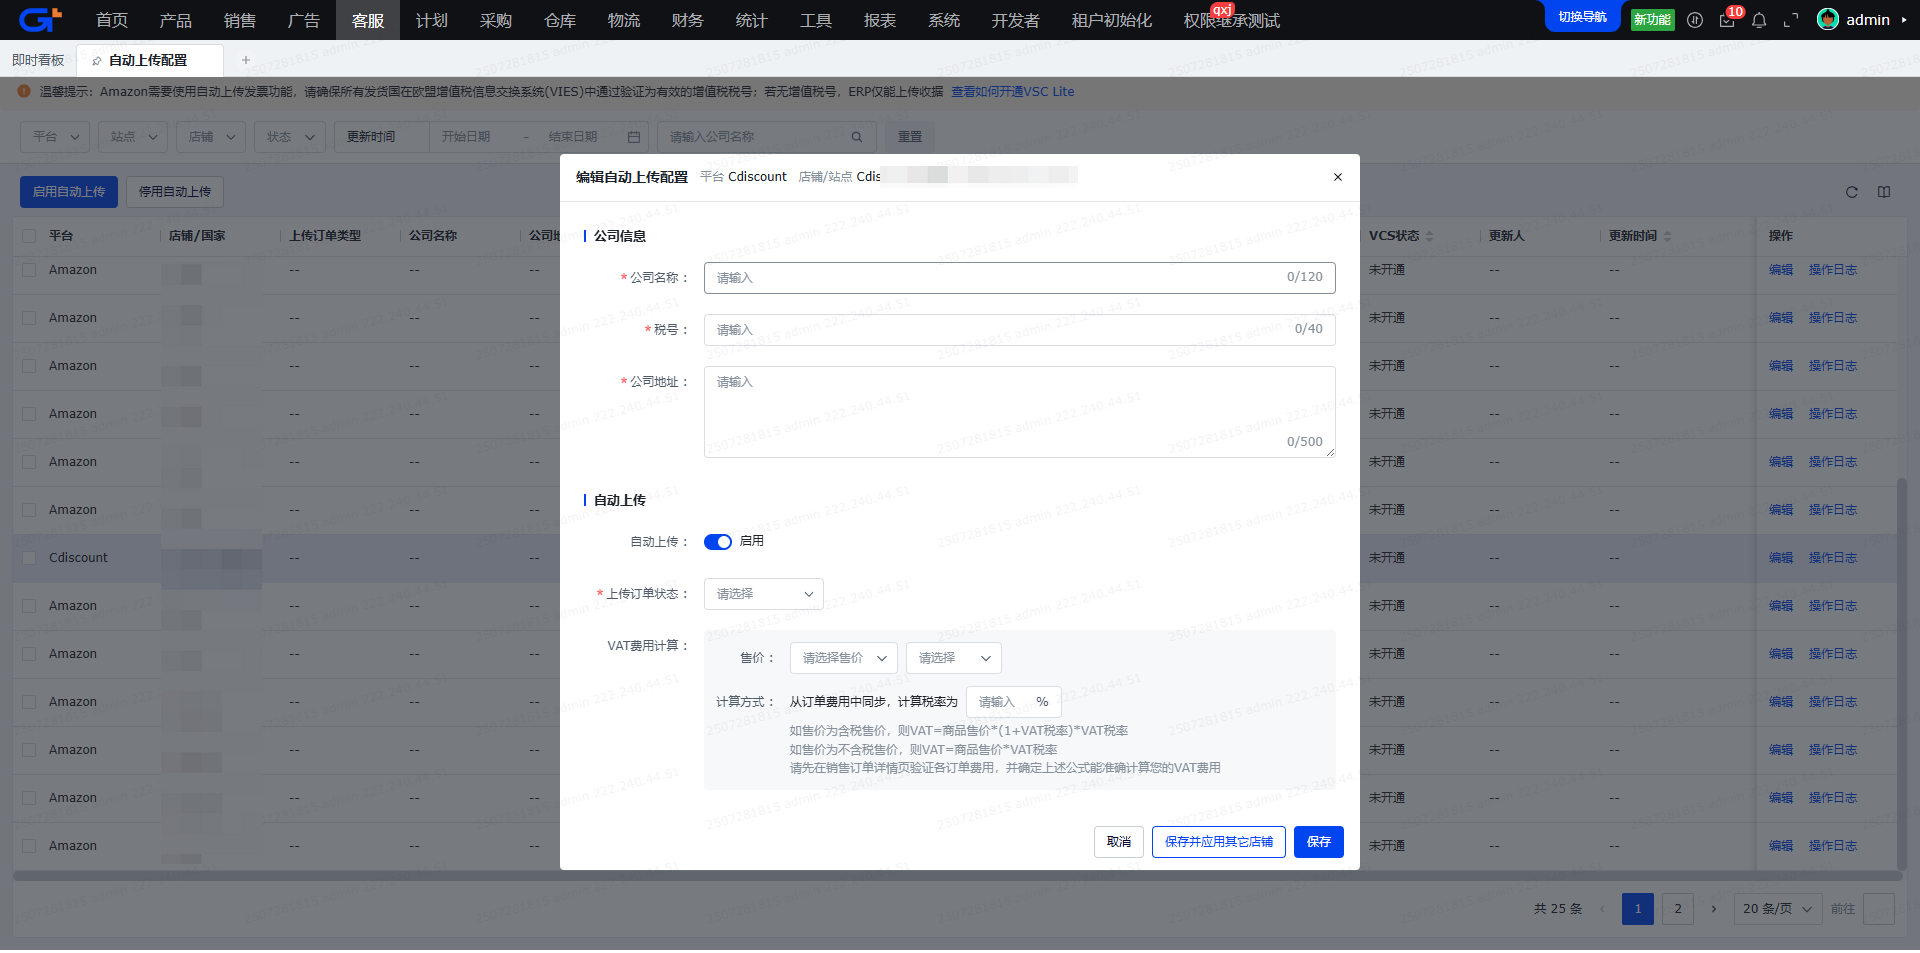Open the 状态 filter dropdown
The width and height of the screenshot is (1920, 953).
pos(290,137)
